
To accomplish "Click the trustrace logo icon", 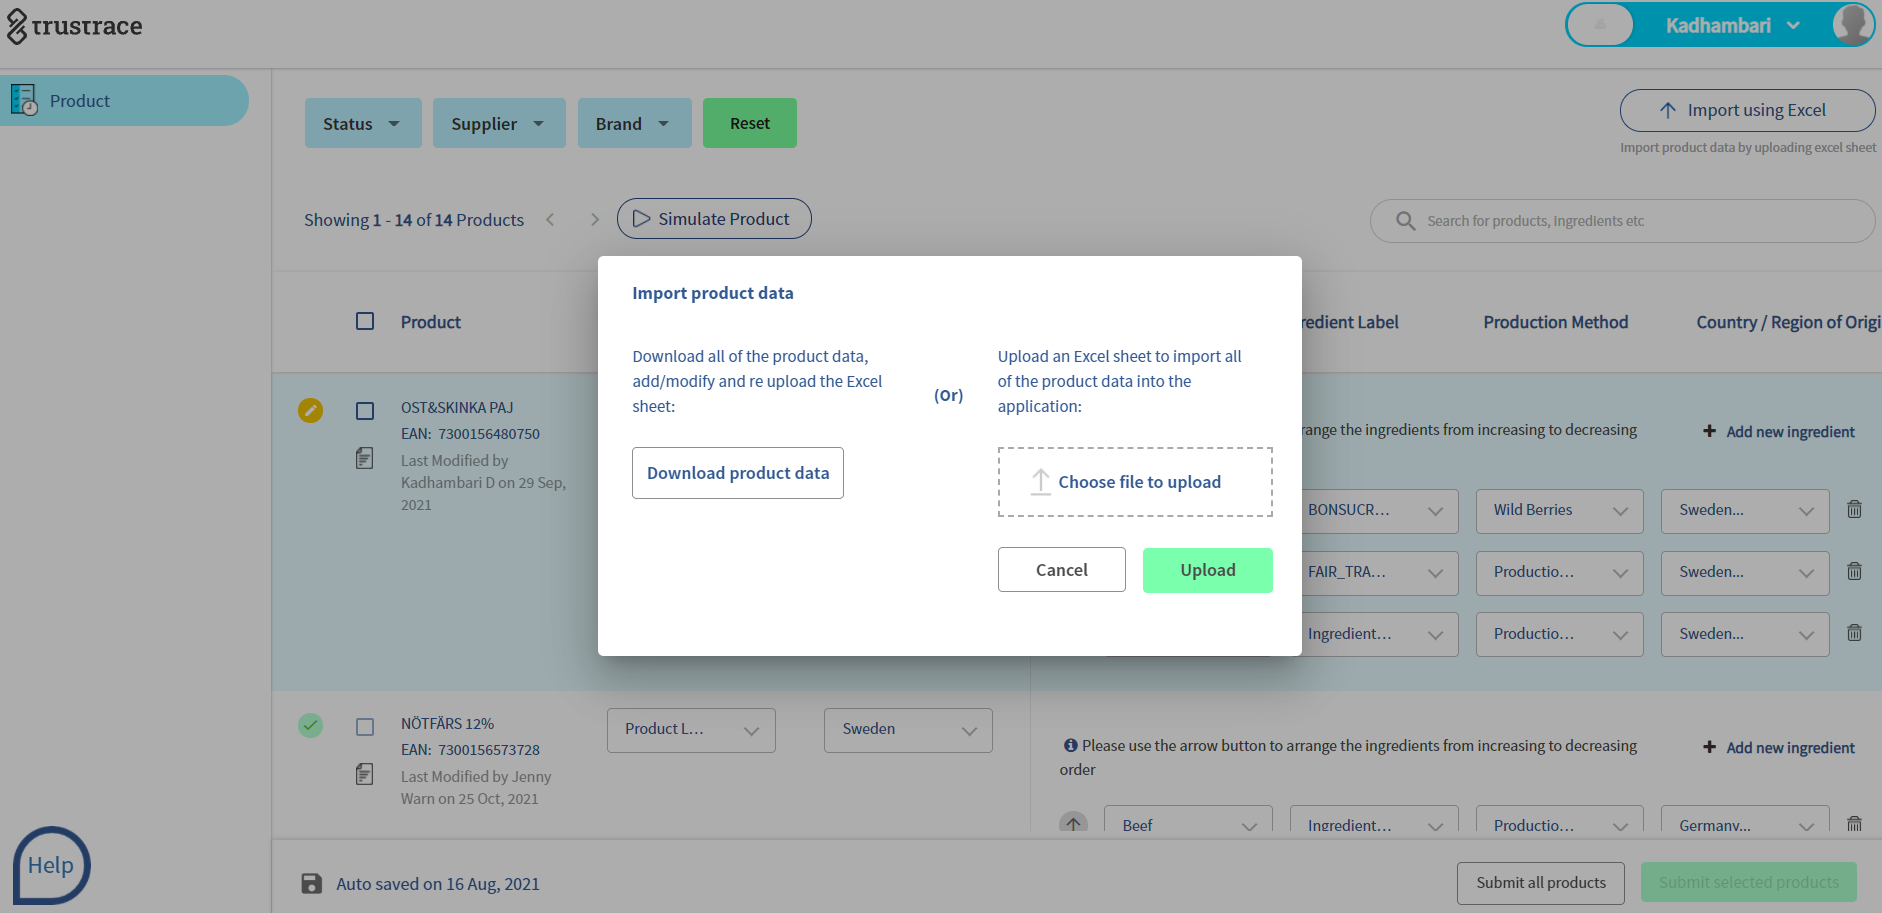I will 17,26.
